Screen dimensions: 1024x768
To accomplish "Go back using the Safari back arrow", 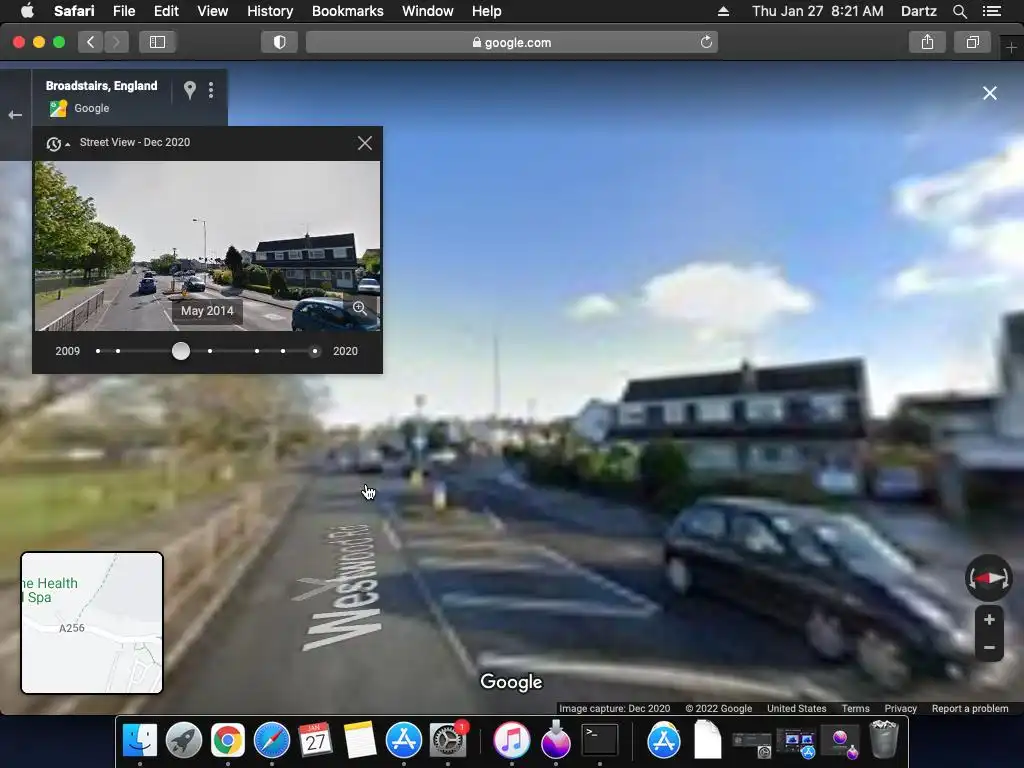I will click(x=91, y=42).
